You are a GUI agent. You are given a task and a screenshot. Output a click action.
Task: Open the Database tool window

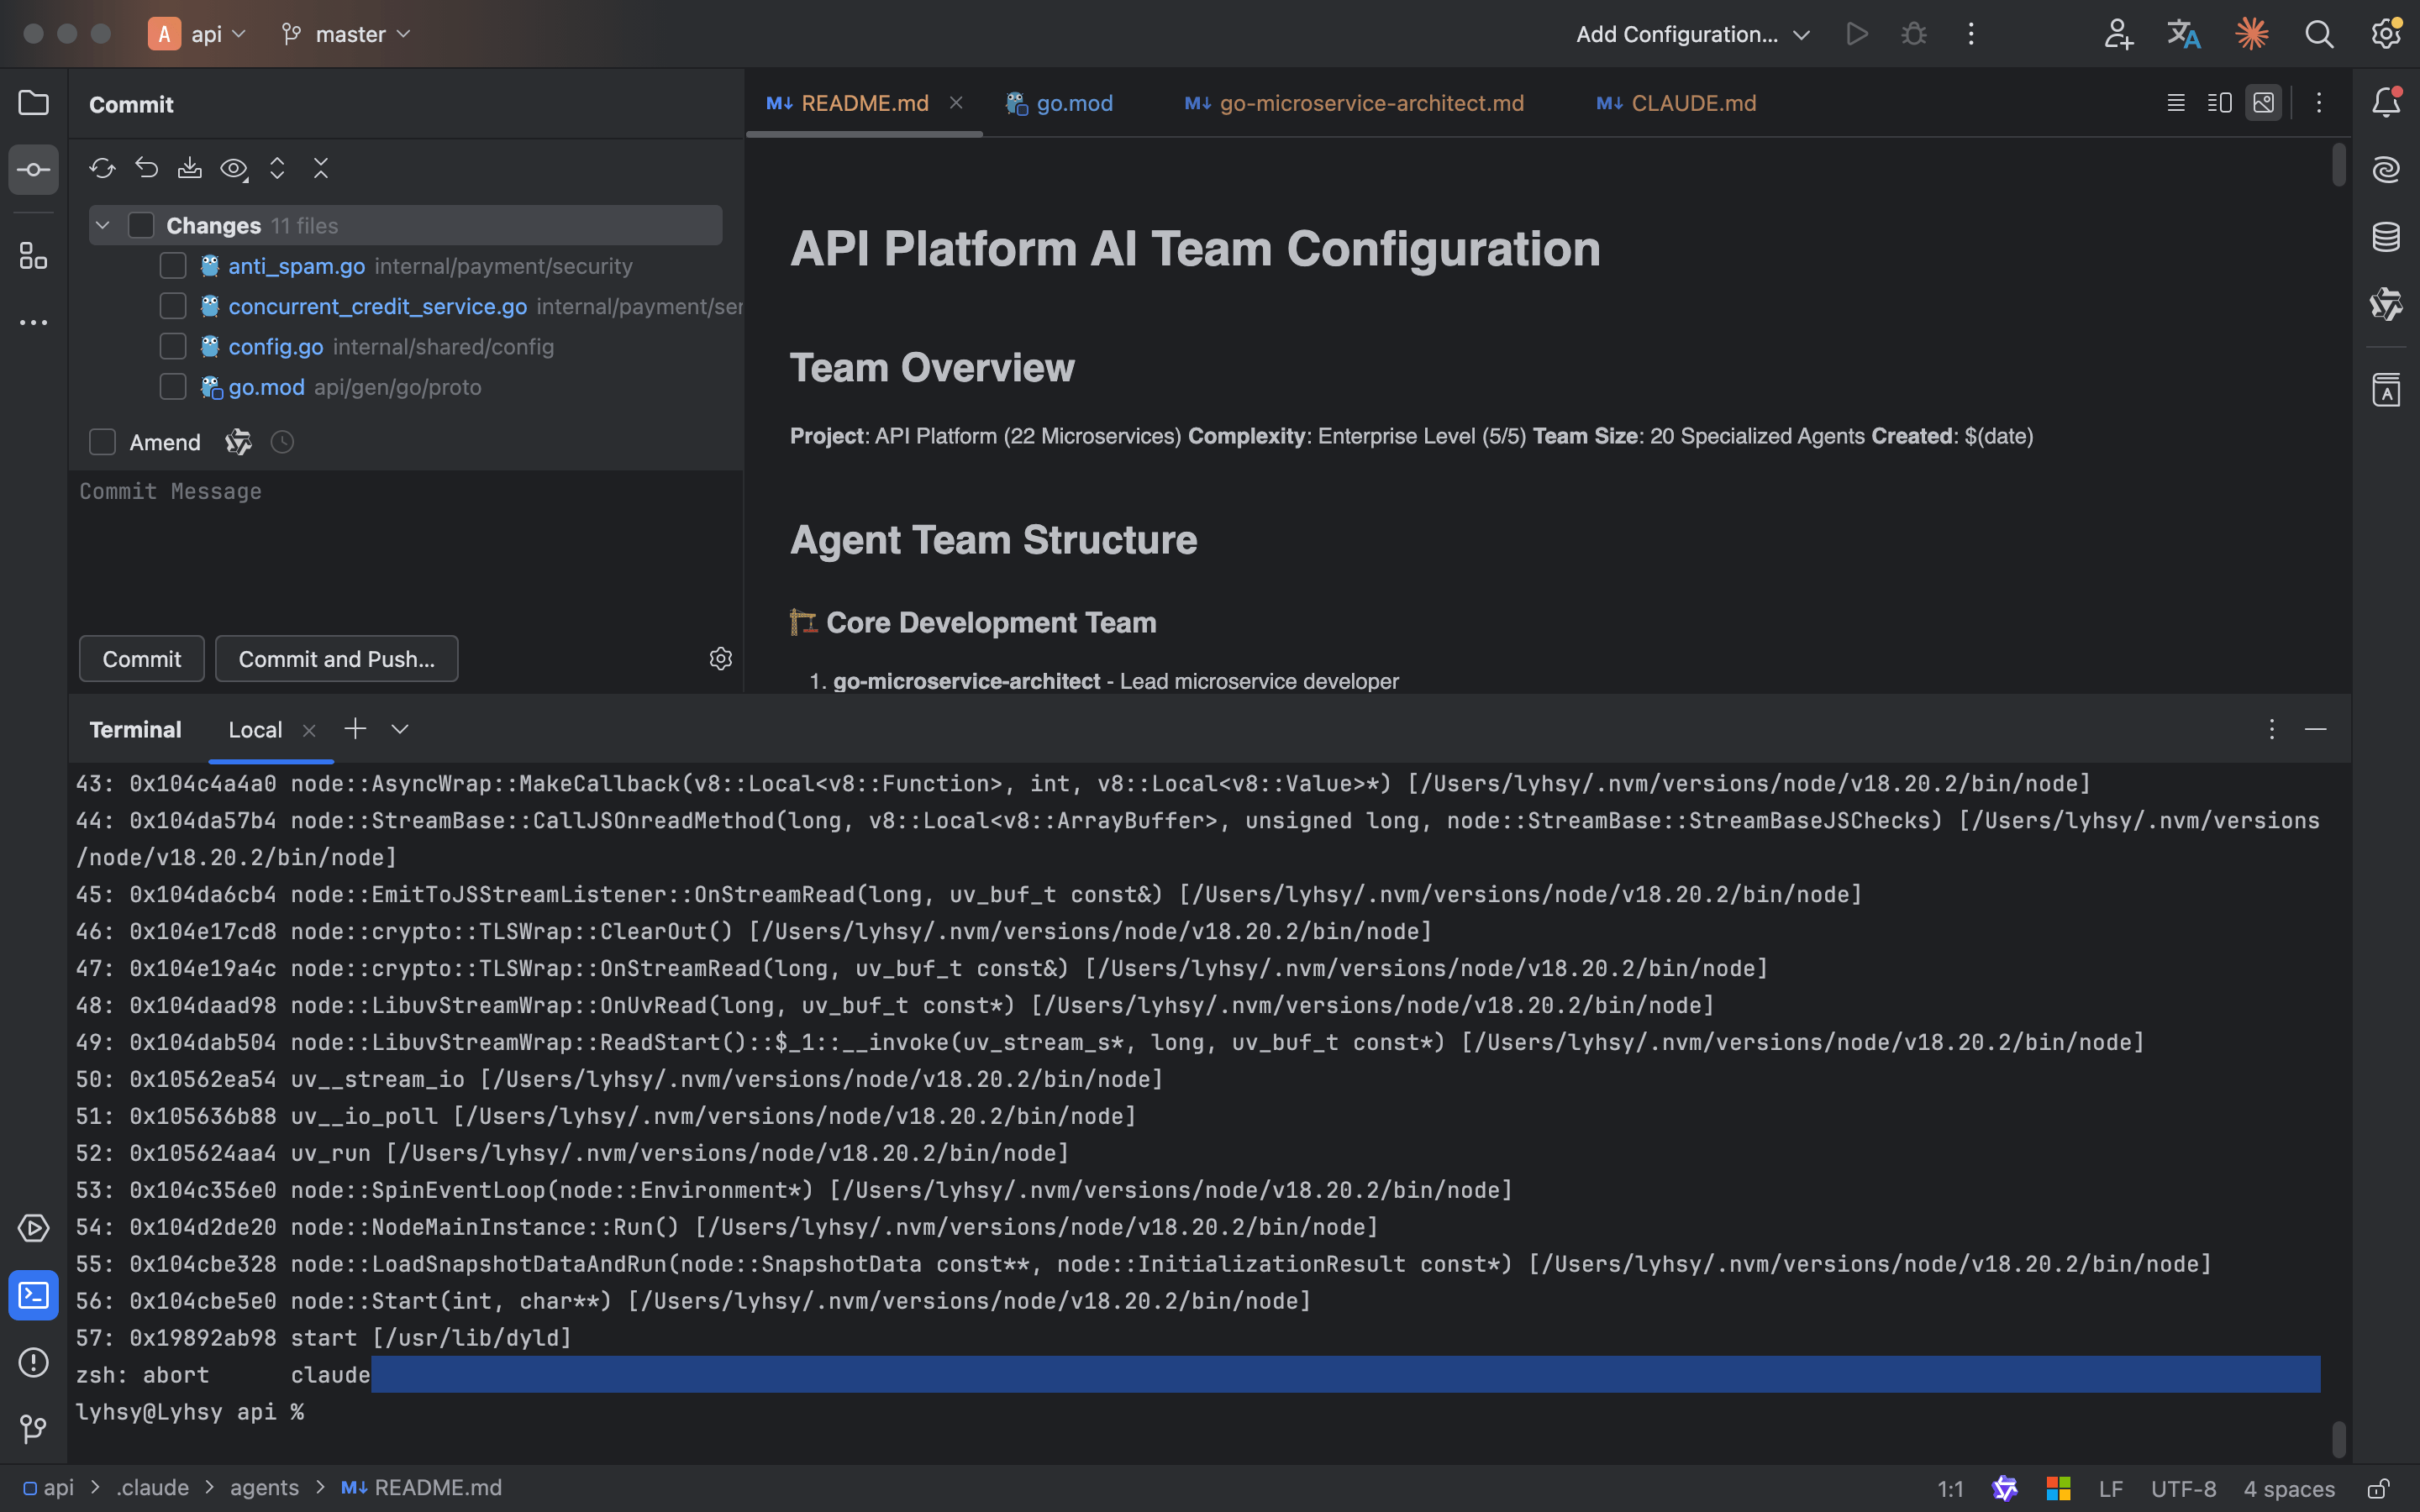(2386, 237)
